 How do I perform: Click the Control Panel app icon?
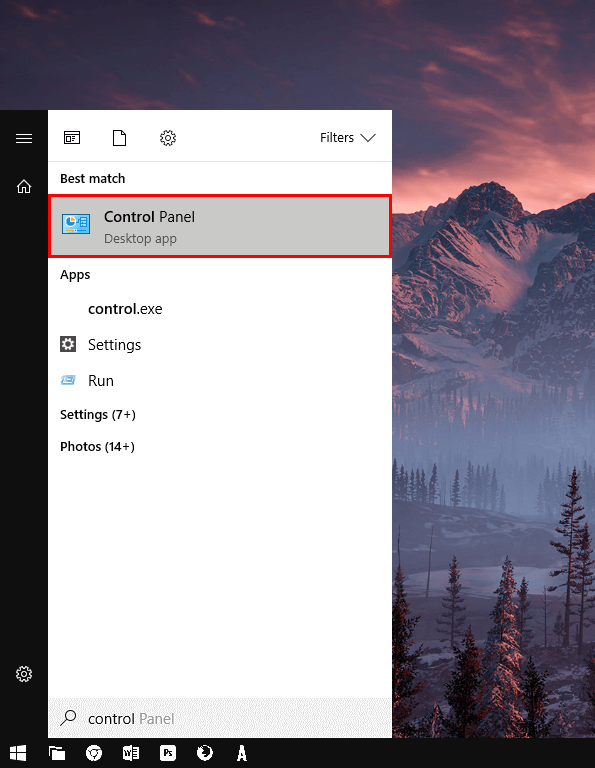tap(76, 224)
